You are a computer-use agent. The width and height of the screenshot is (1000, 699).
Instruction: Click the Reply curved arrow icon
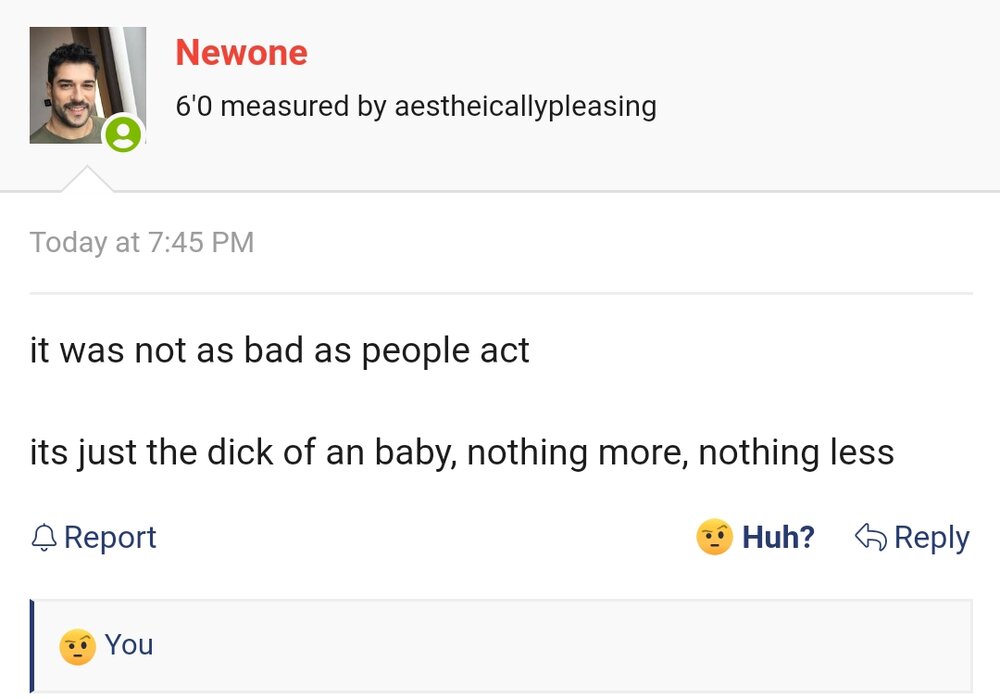coord(870,537)
